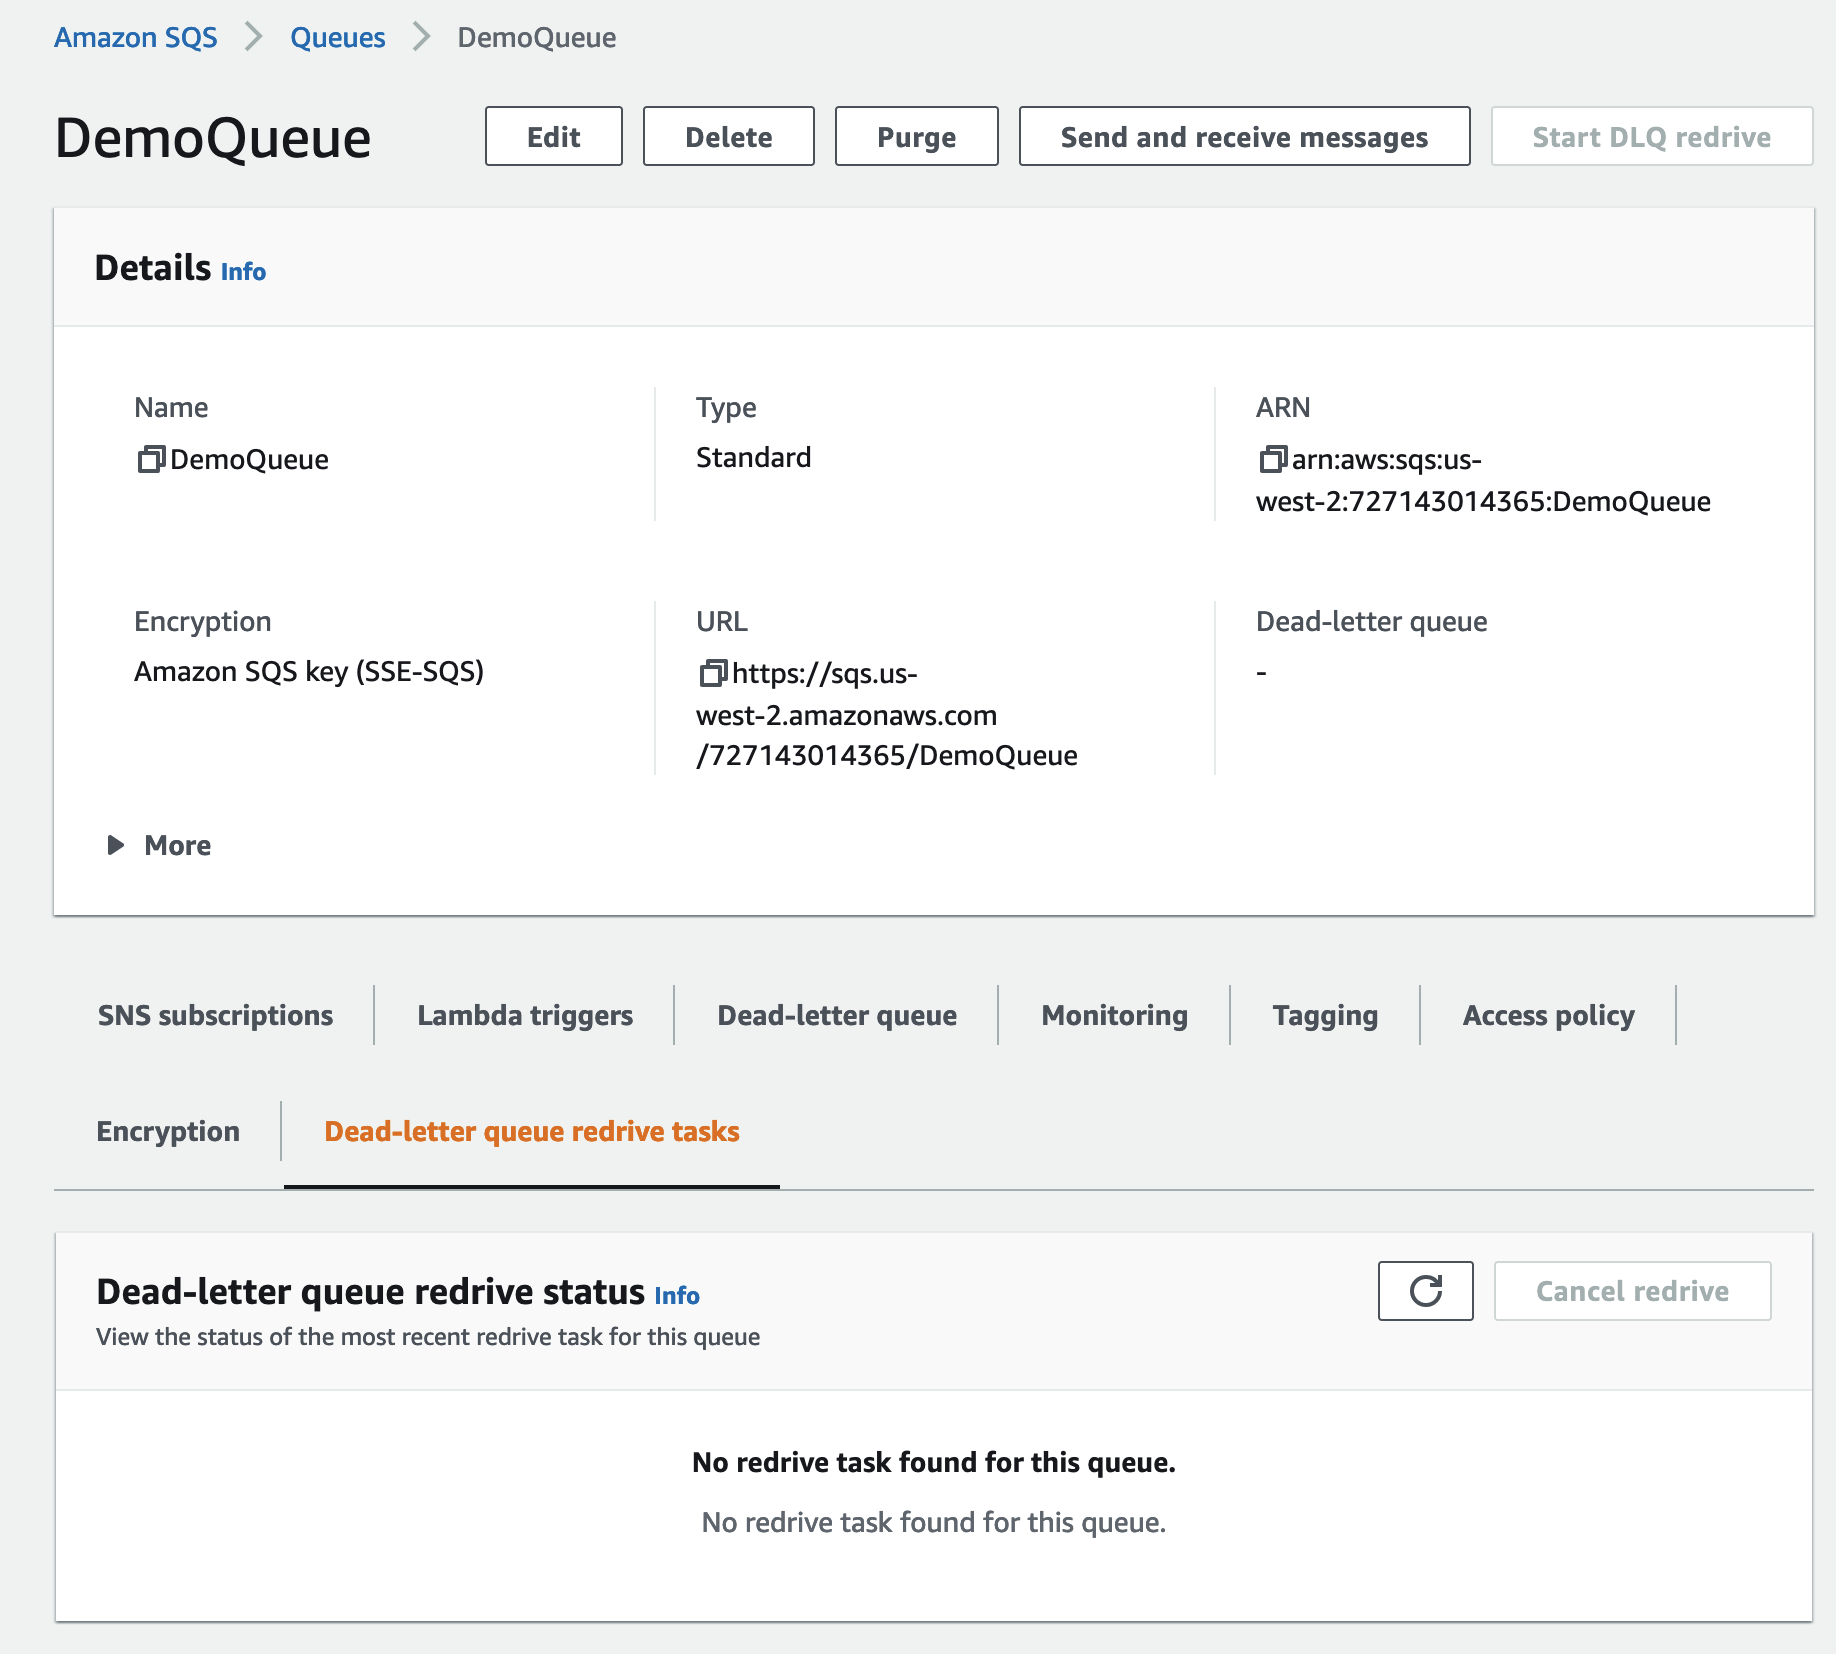Open Info link next to Details
Image resolution: width=1836 pixels, height=1654 pixels.
click(243, 272)
